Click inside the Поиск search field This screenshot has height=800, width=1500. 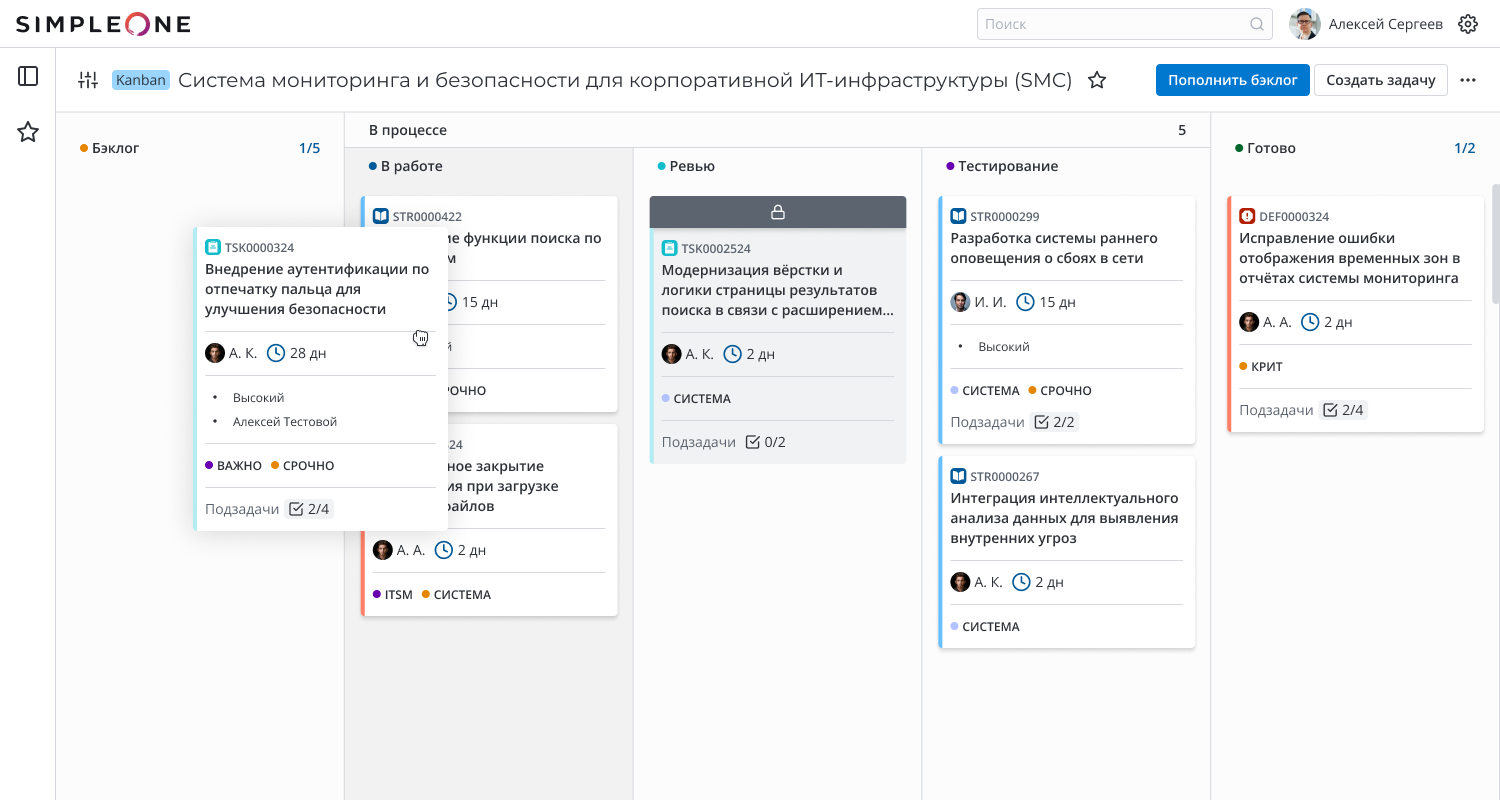(1100, 23)
